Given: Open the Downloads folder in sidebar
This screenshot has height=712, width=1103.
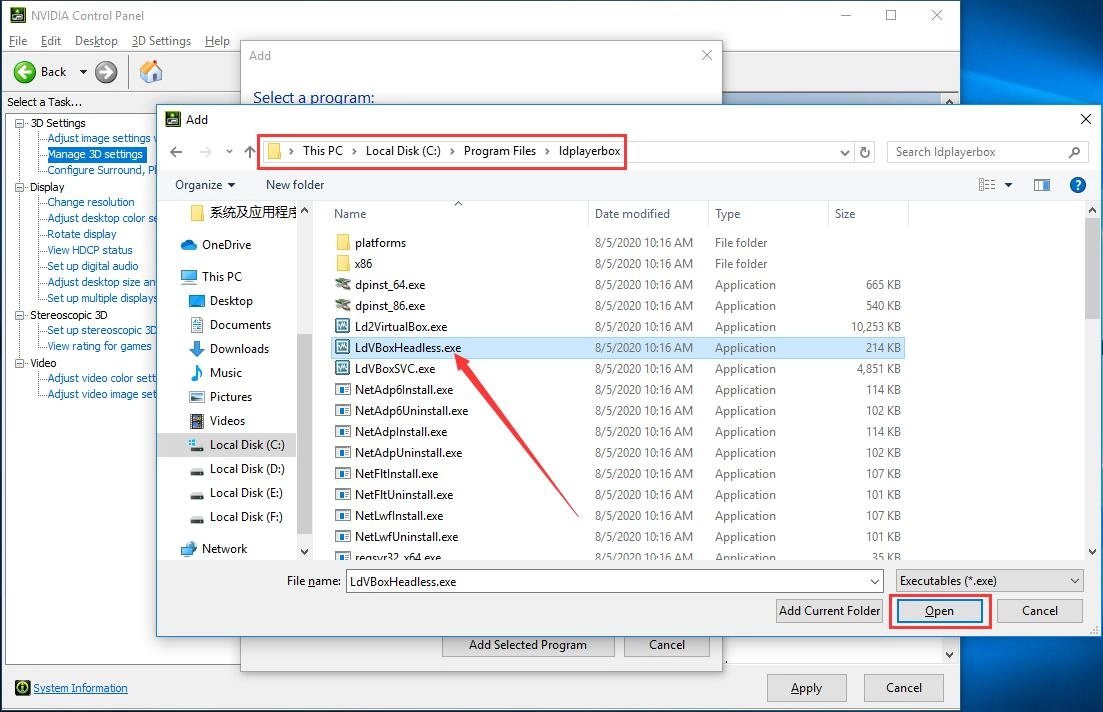Looking at the screenshot, I should (x=238, y=348).
